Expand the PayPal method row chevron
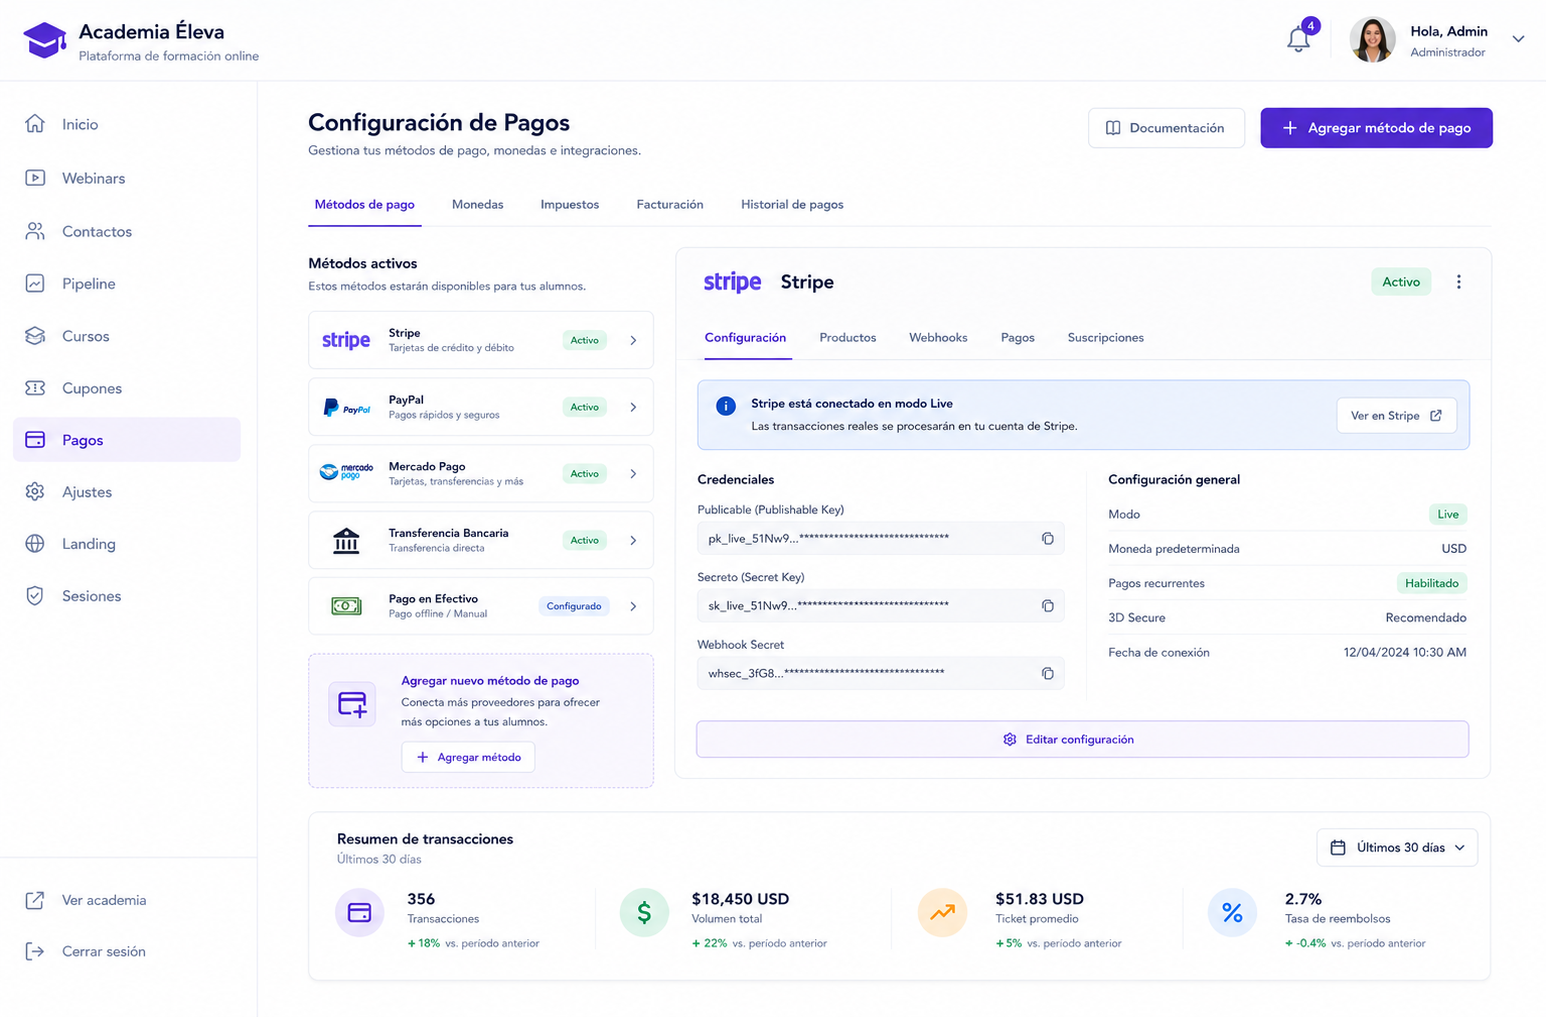Screen dimensions: 1546x1017 pyautogui.click(x=633, y=407)
